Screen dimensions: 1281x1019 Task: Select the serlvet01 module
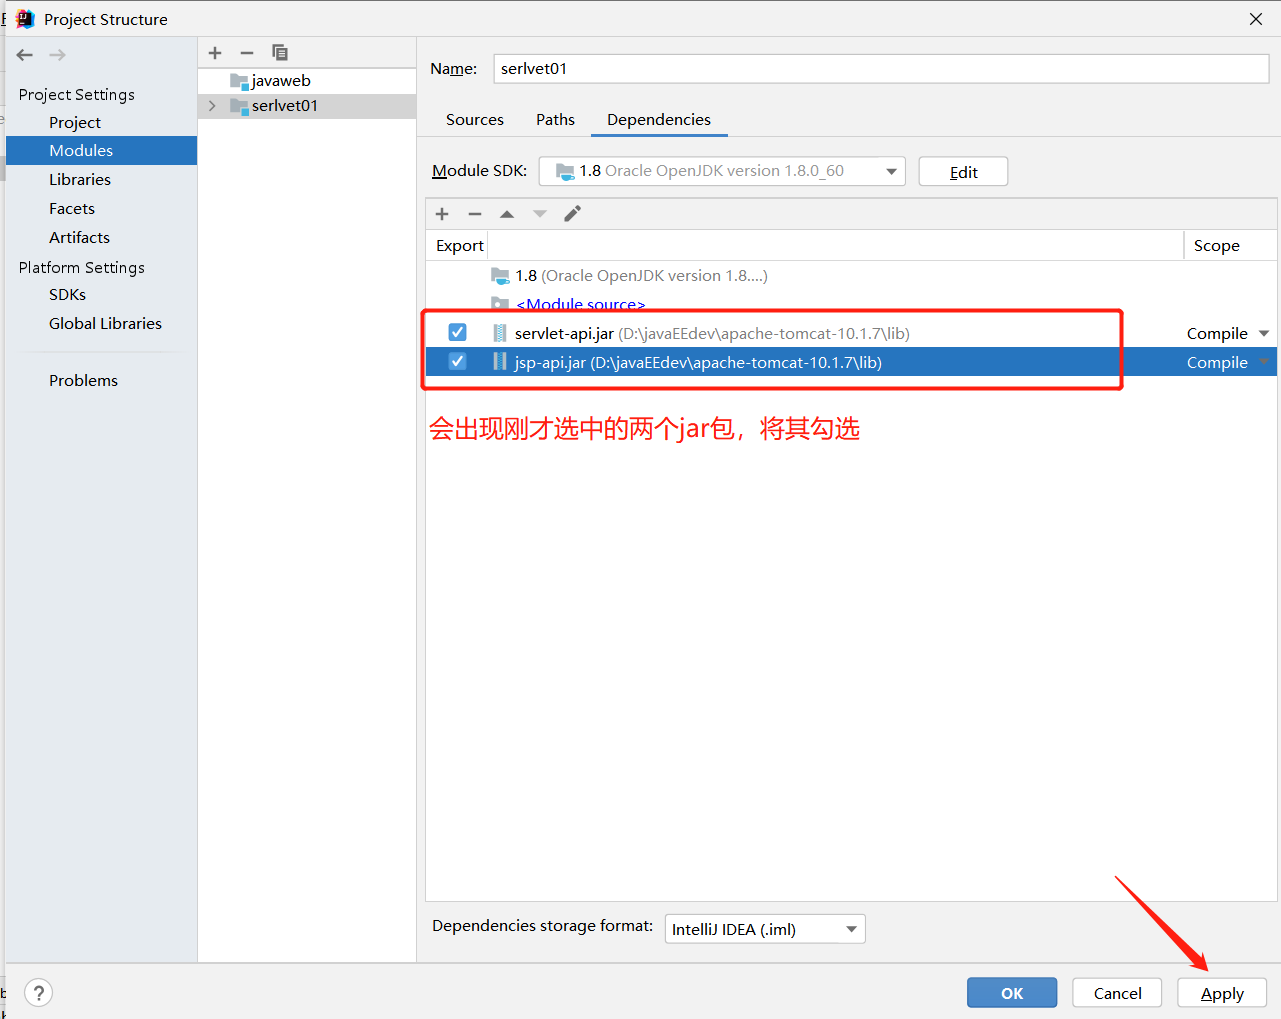point(307,106)
